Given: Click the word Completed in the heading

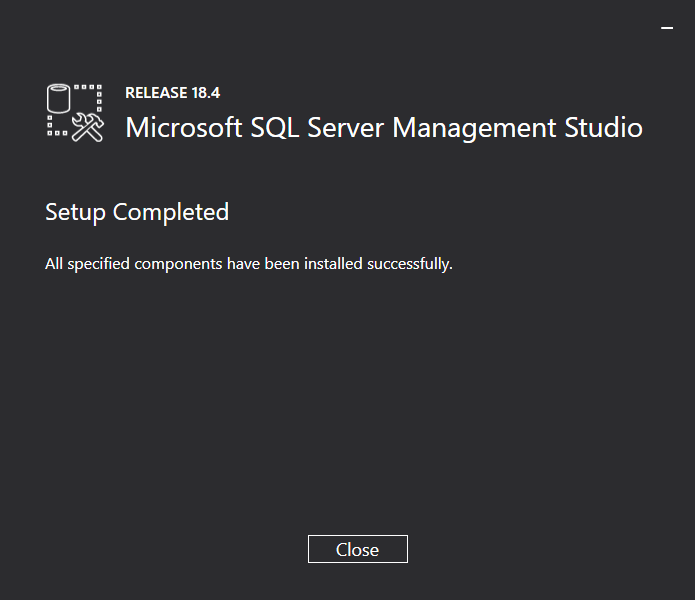Looking at the screenshot, I should 171,212.
